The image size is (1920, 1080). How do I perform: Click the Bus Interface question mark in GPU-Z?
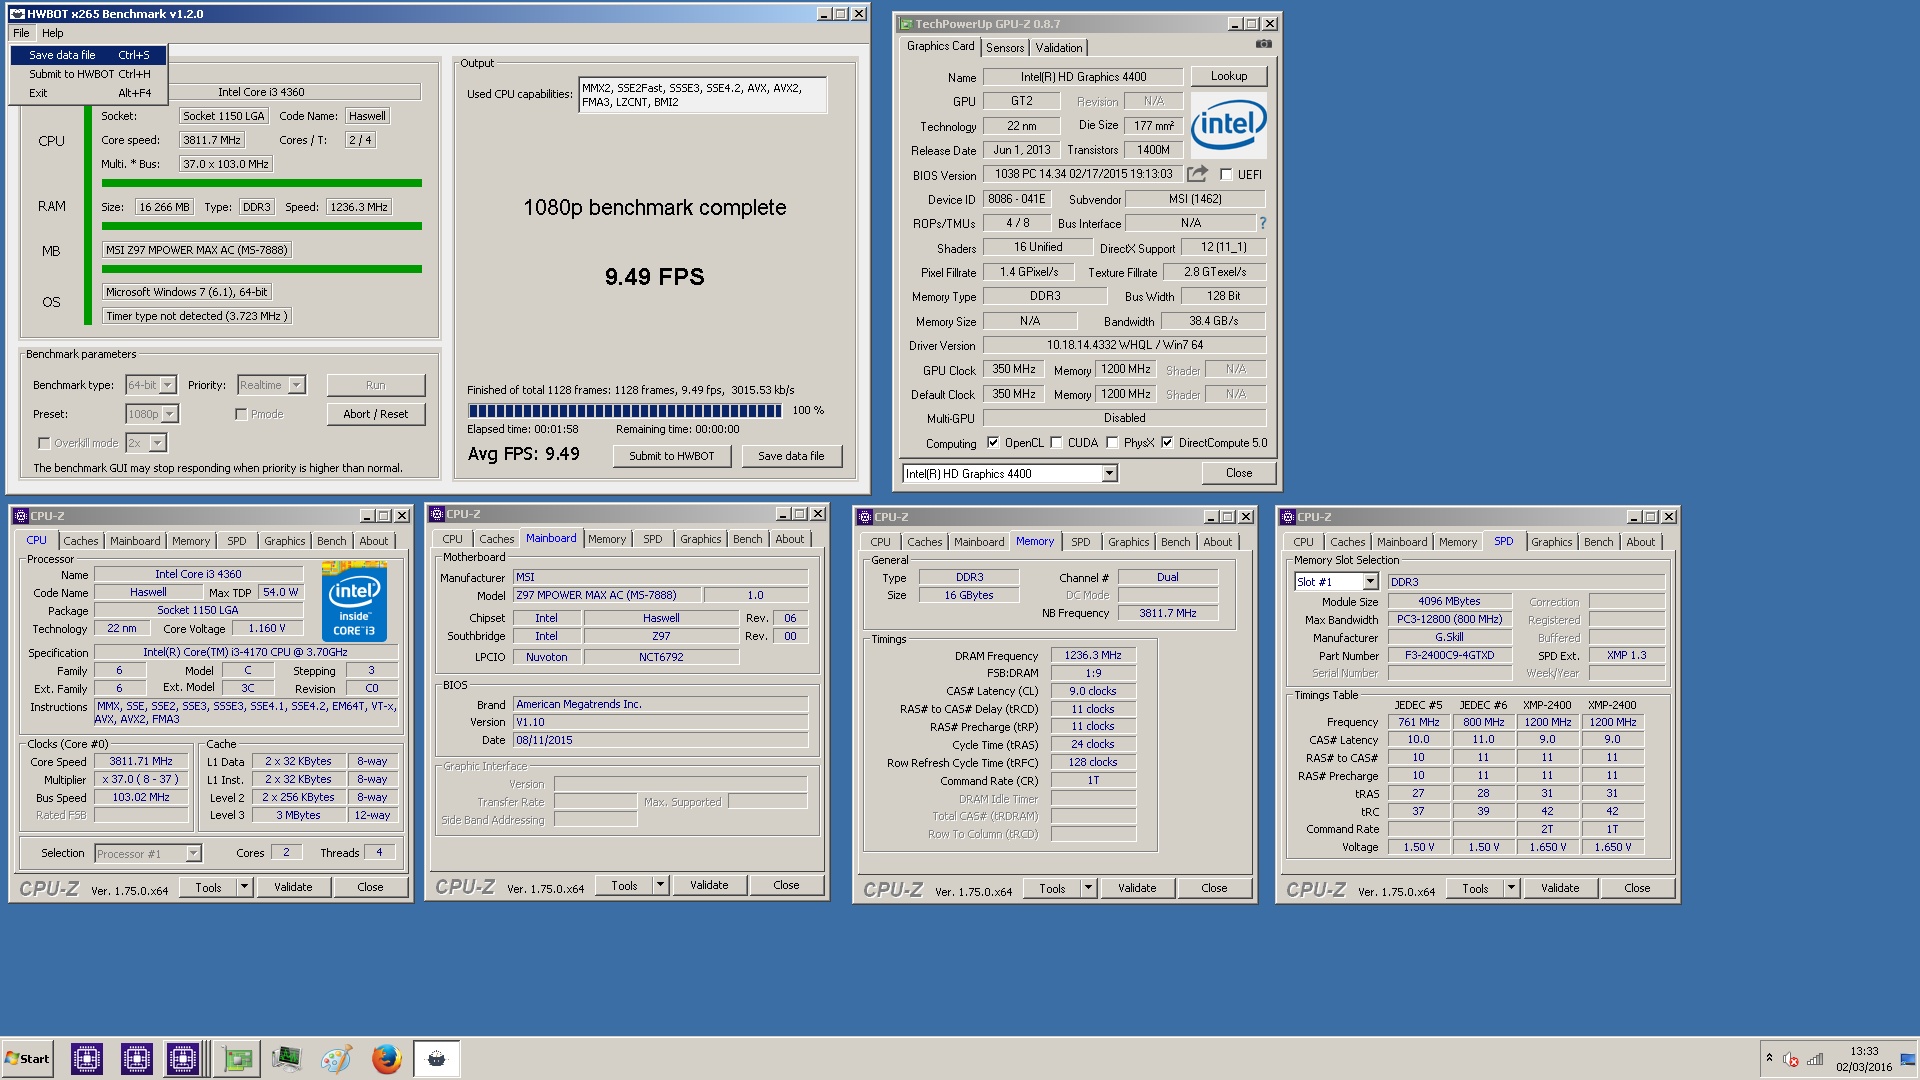point(1262,223)
